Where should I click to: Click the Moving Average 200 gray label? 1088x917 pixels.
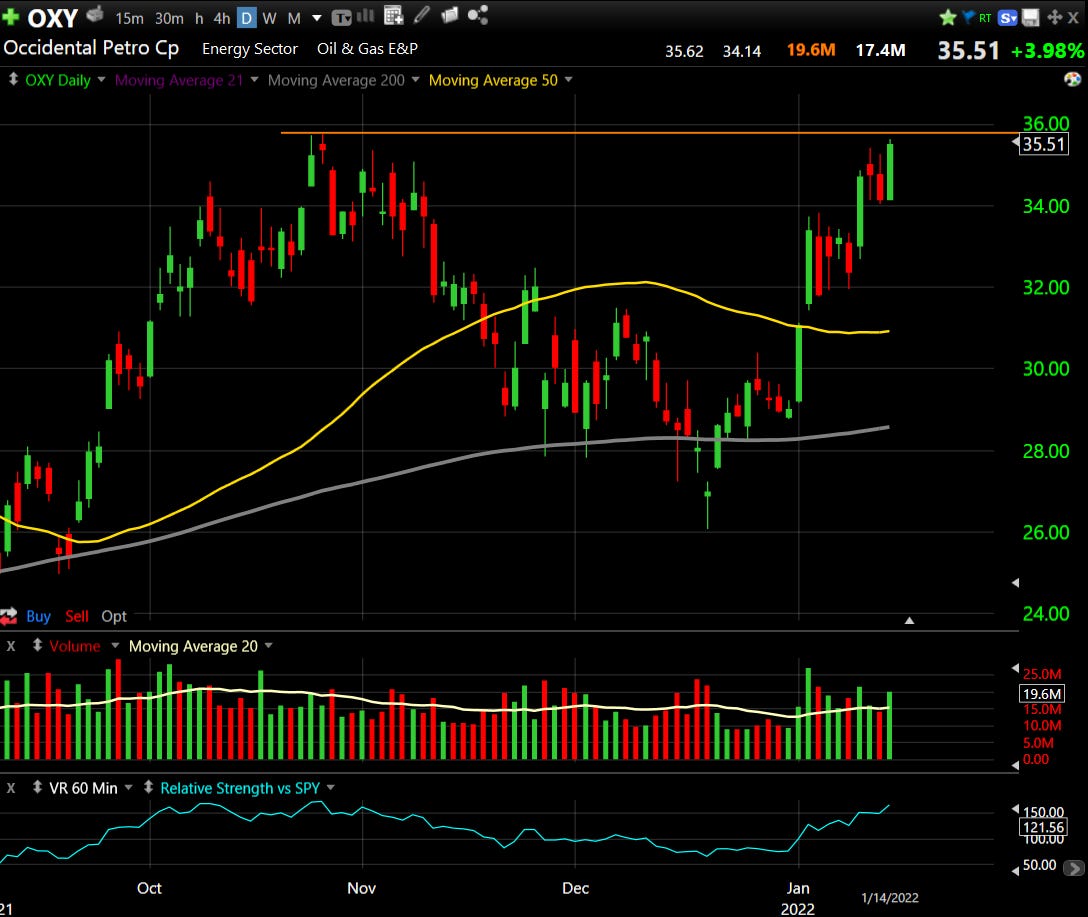(x=336, y=80)
